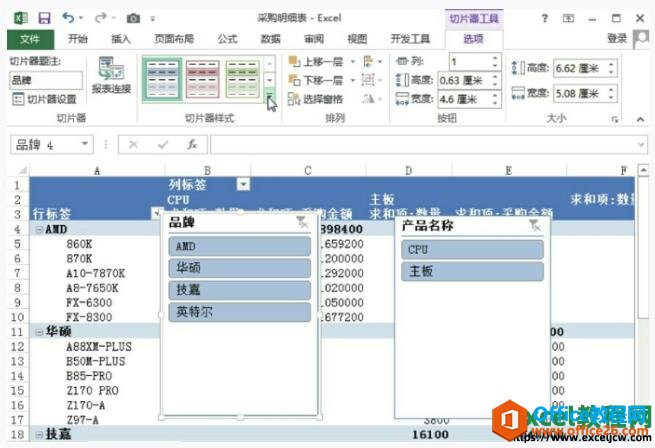Click slicer height stepper arrows
The height and width of the screenshot is (448, 655).
(611, 68)
